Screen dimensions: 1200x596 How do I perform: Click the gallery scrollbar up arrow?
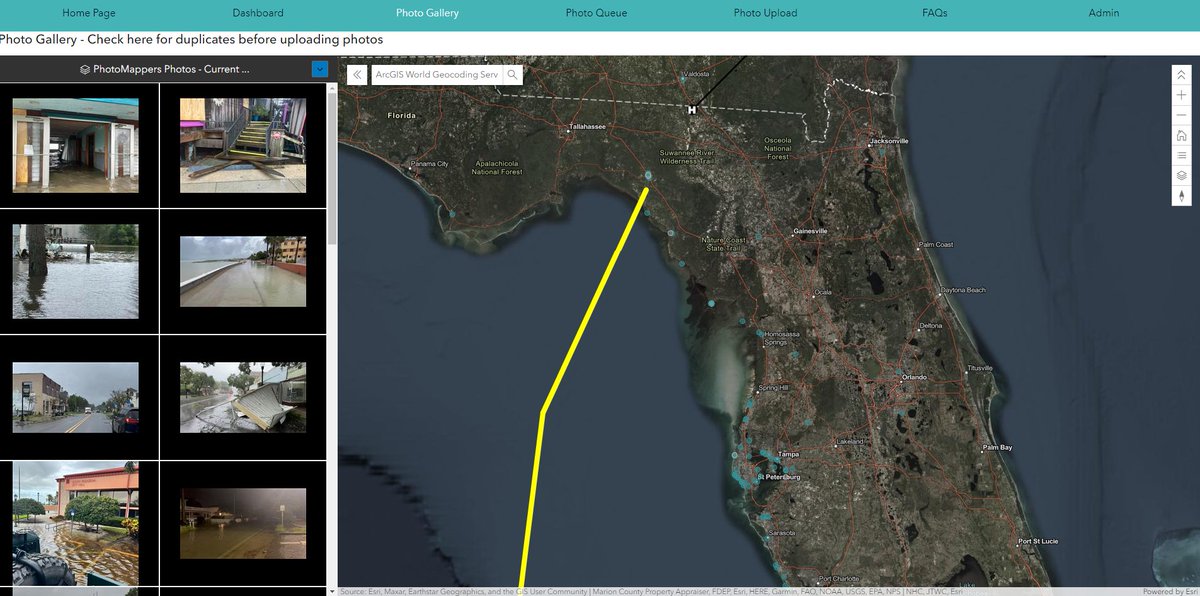pyautogui.click(x=332, y=88)
